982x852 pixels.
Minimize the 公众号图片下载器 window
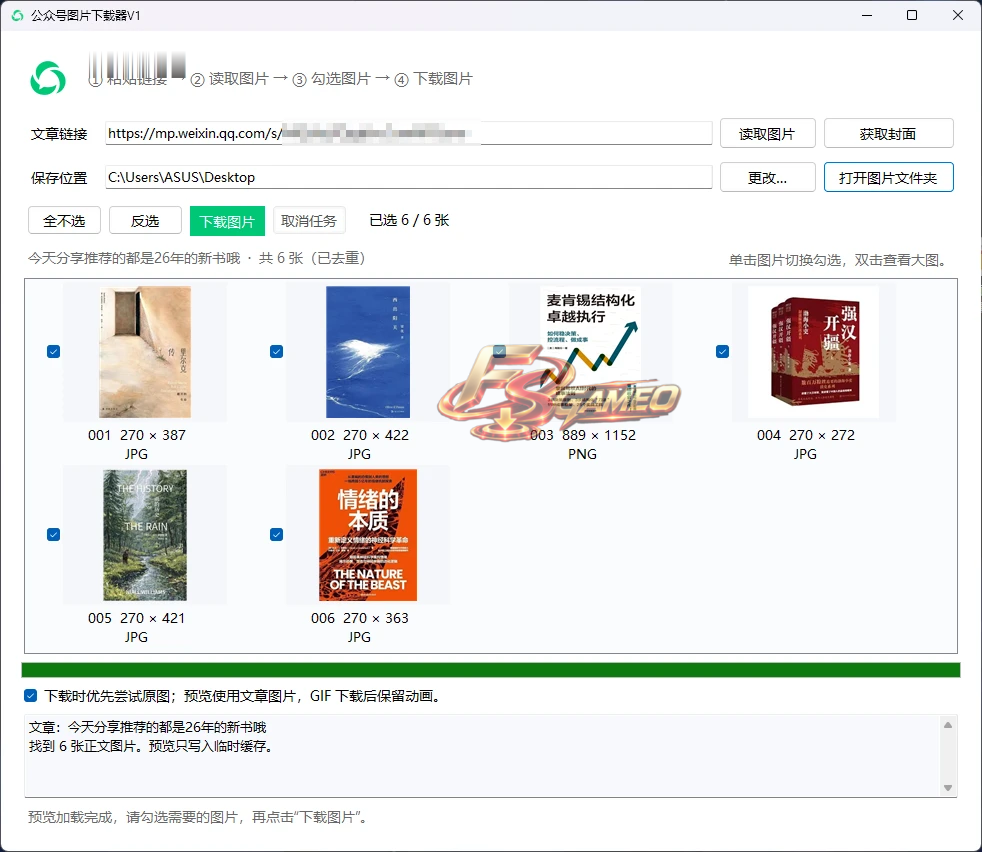(x=867, y=15)
